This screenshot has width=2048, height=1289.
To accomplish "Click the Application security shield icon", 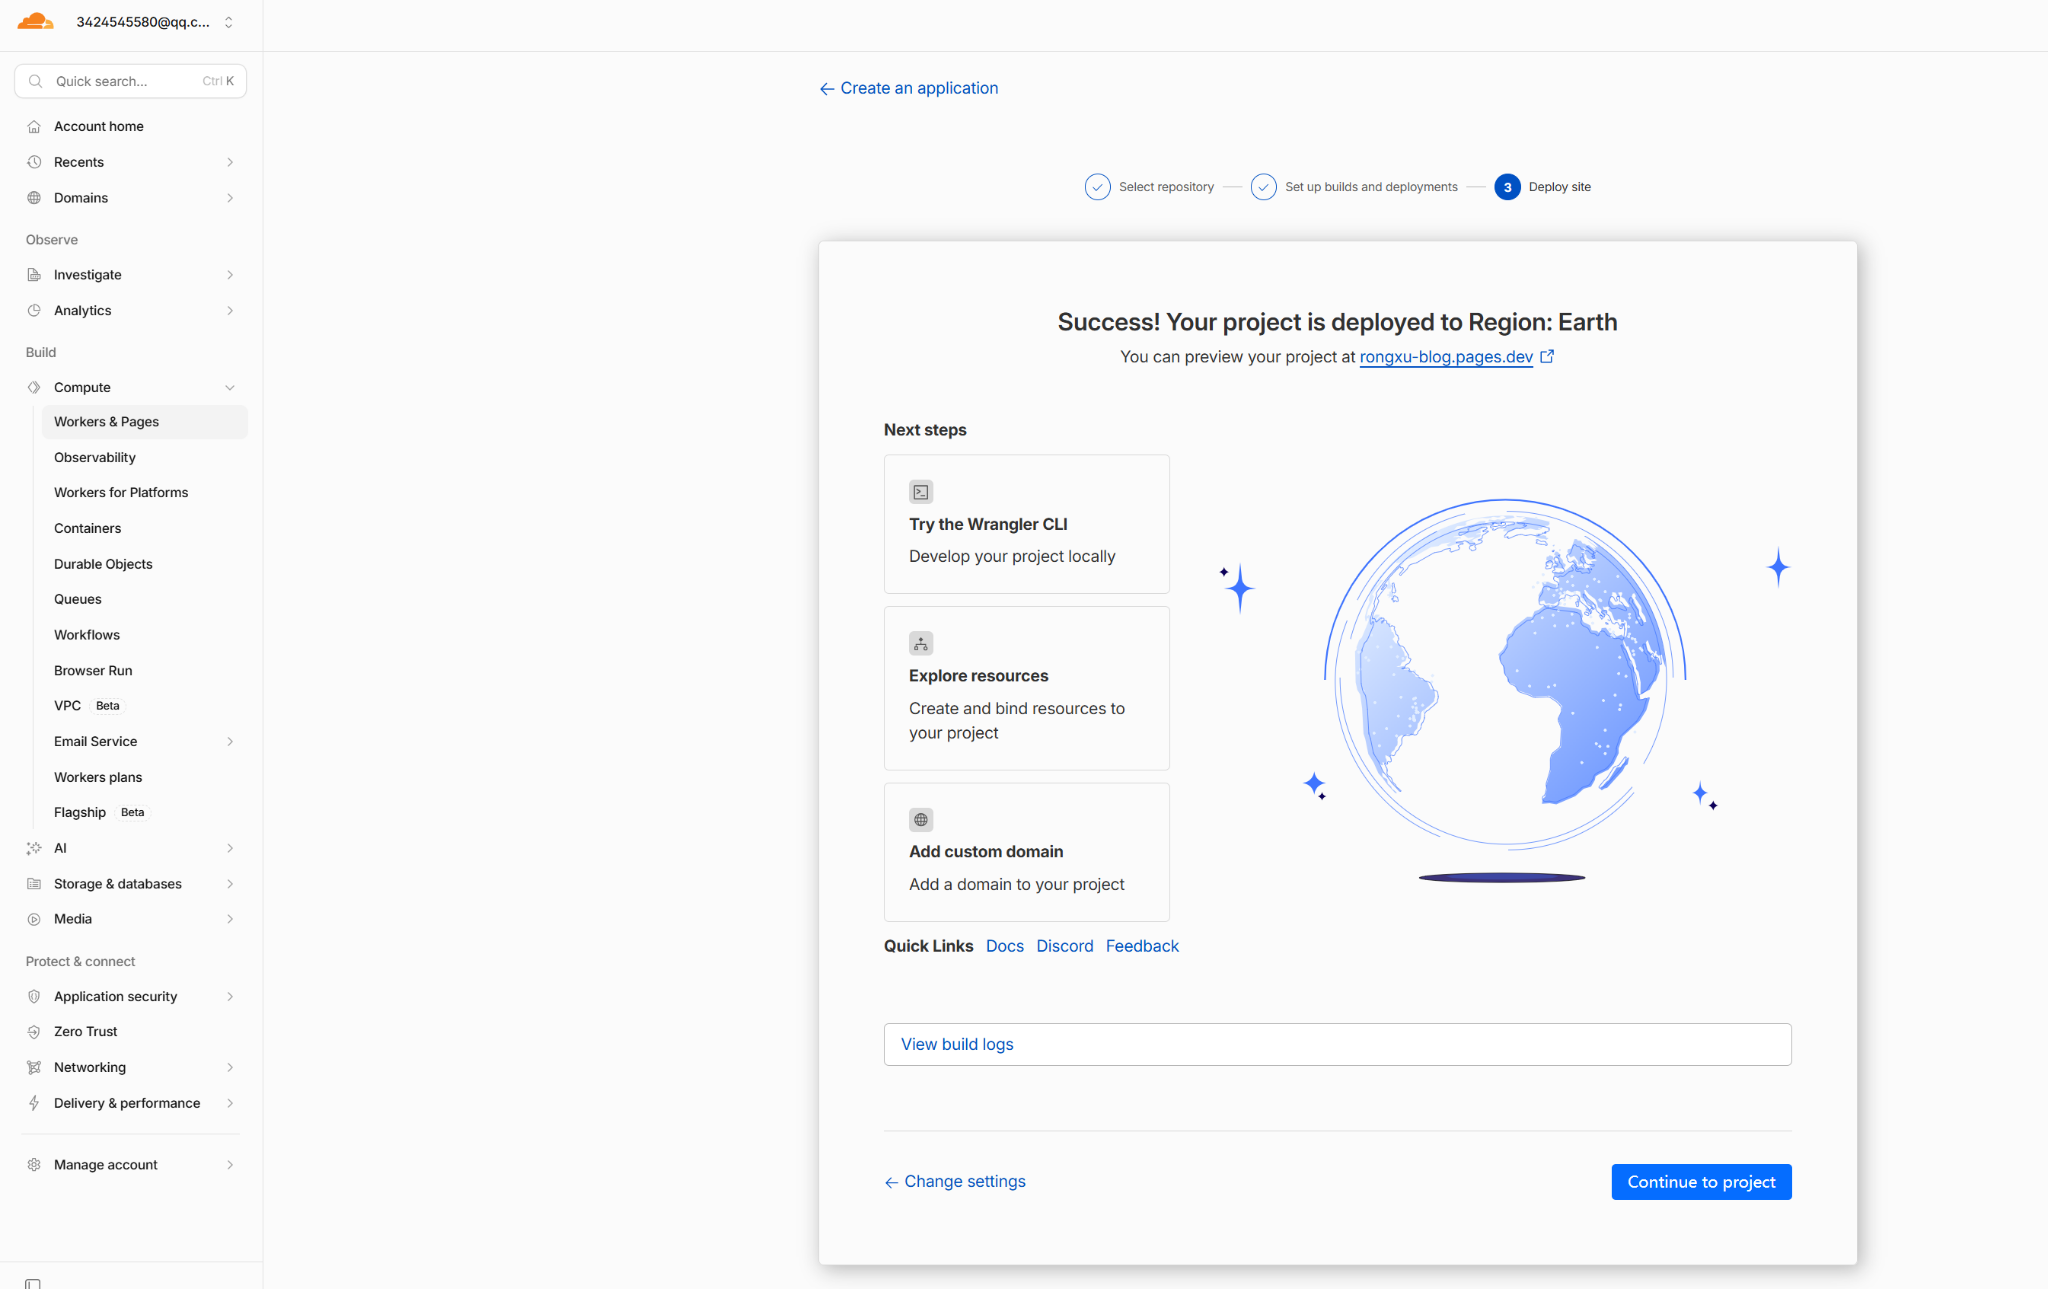I will [x=34, y=996].
